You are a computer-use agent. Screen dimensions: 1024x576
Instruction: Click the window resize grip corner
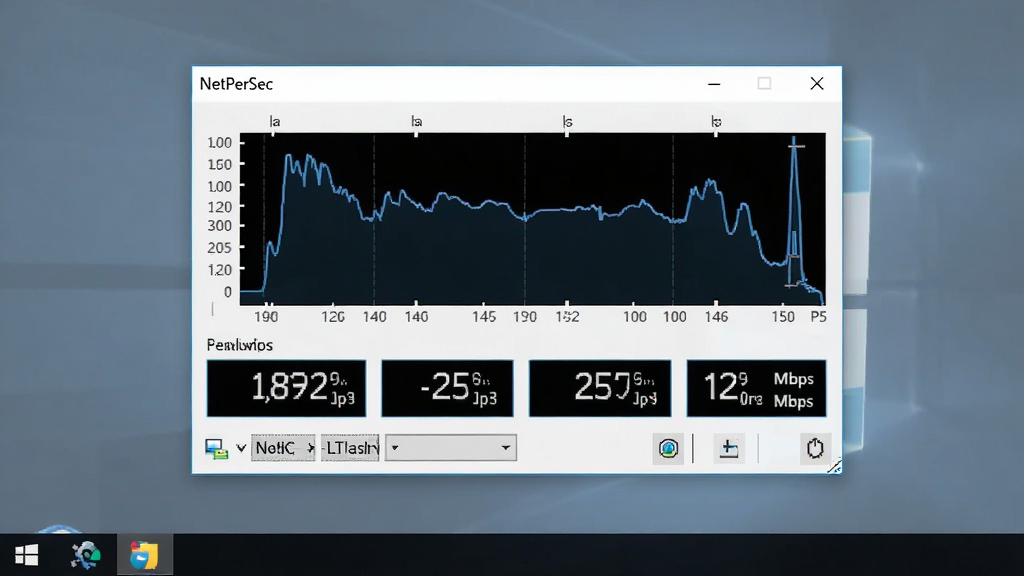click(x=834, y=466)
